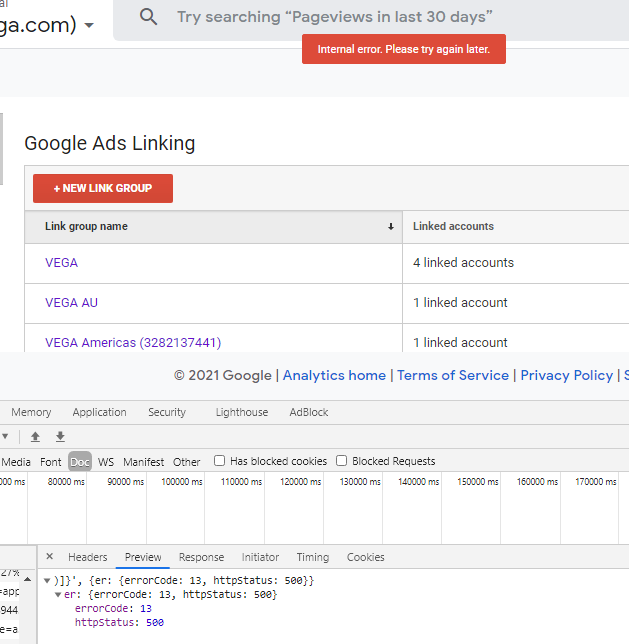This screenshot has width=629, height=644.
Task: Click the import HAR upload arrow
Action: coord(35,437)
